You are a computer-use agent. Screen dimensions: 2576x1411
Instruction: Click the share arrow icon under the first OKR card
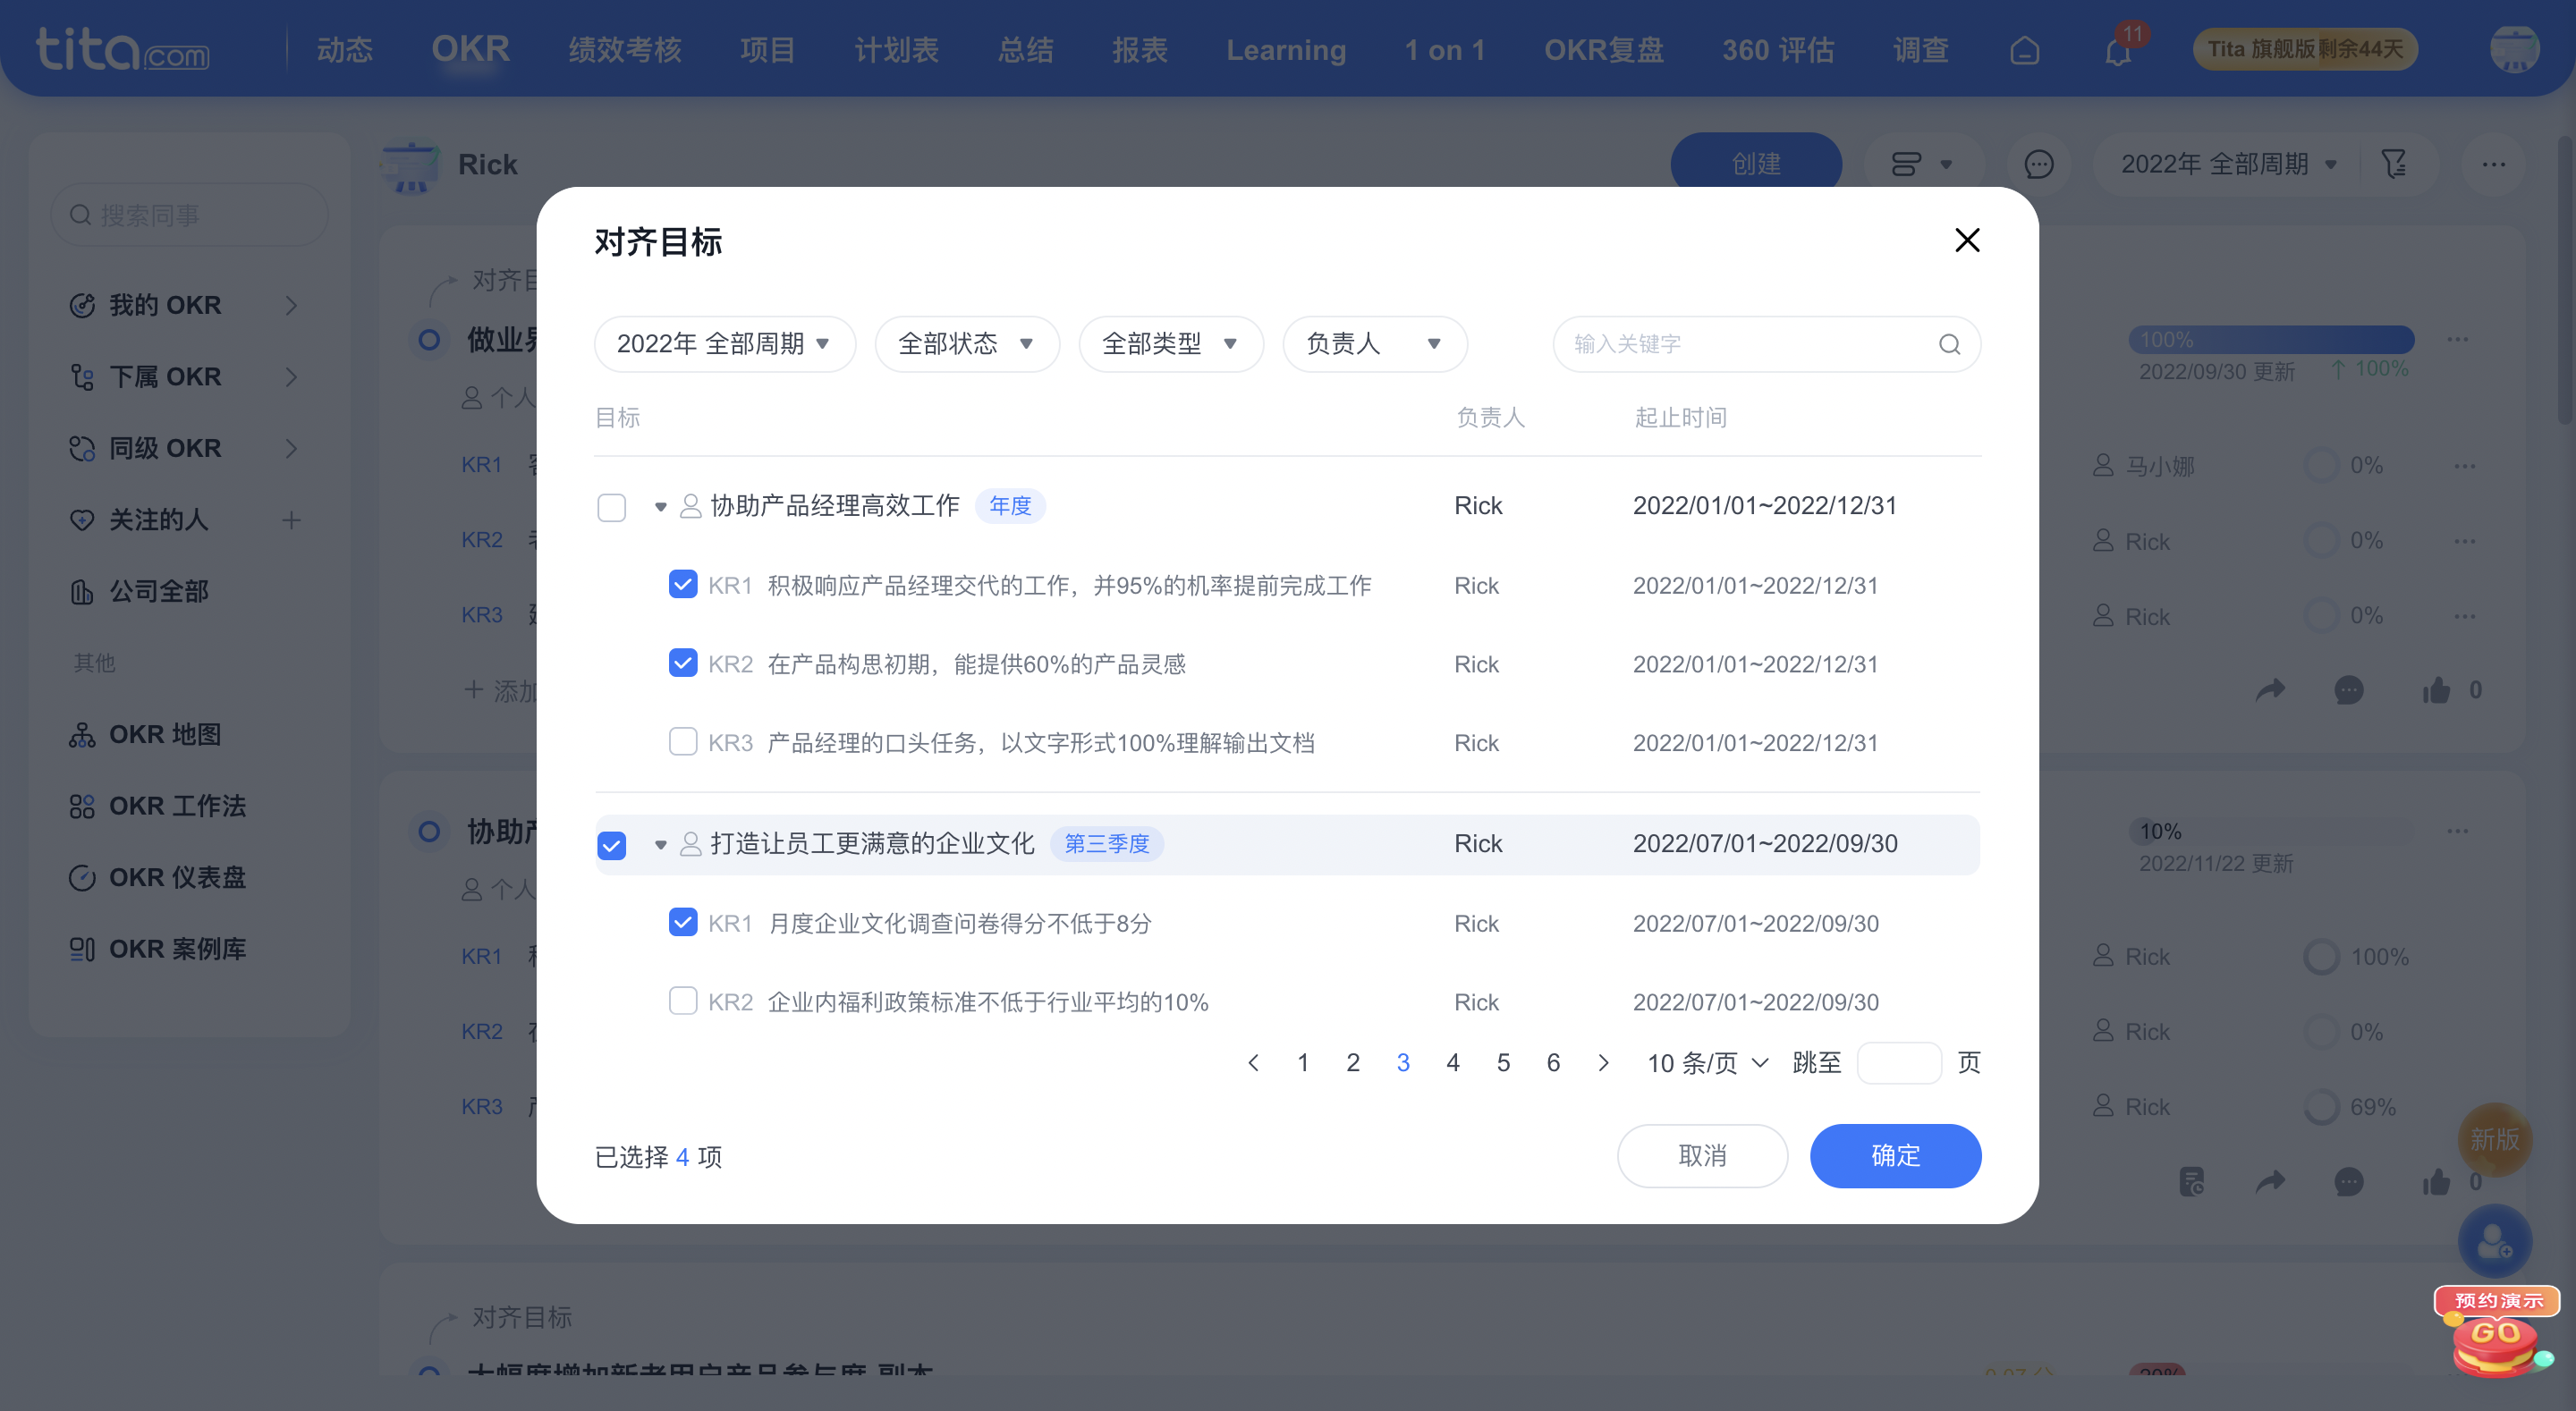[x=2270, y=690]
